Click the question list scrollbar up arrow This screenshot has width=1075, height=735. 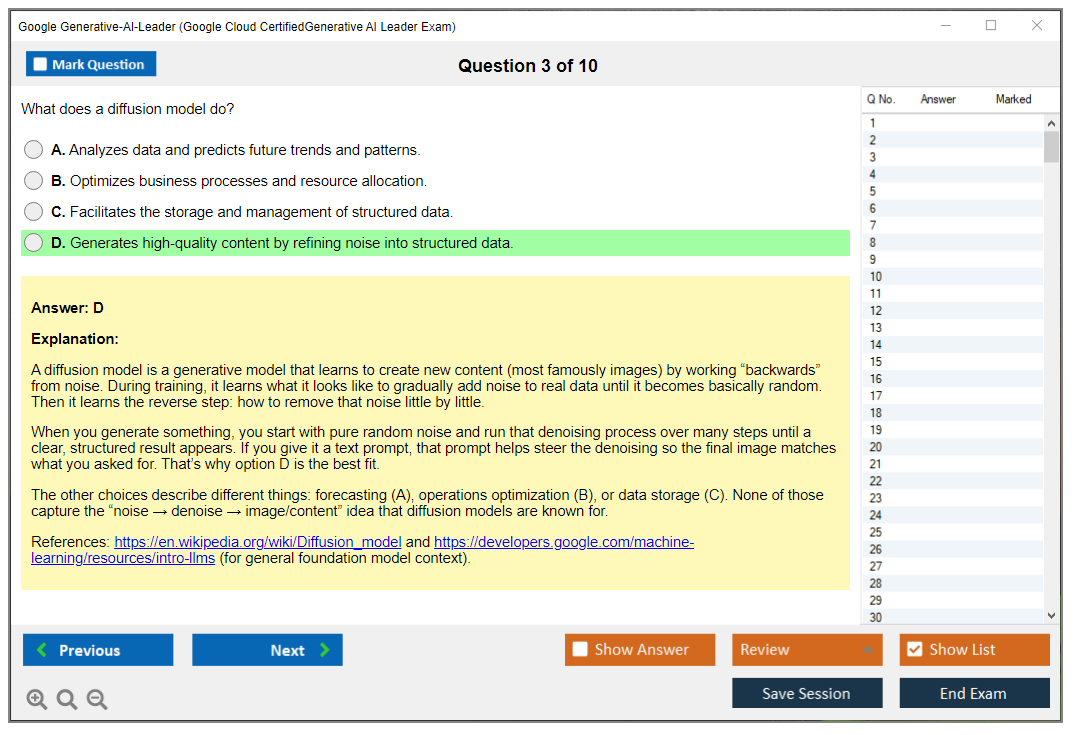coord(1050,121)
